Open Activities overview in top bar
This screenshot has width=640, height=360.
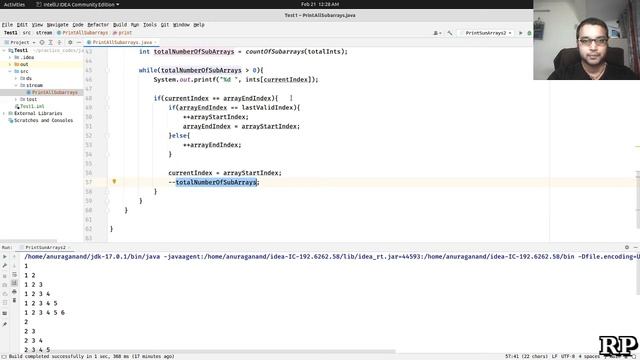[14, 4]
